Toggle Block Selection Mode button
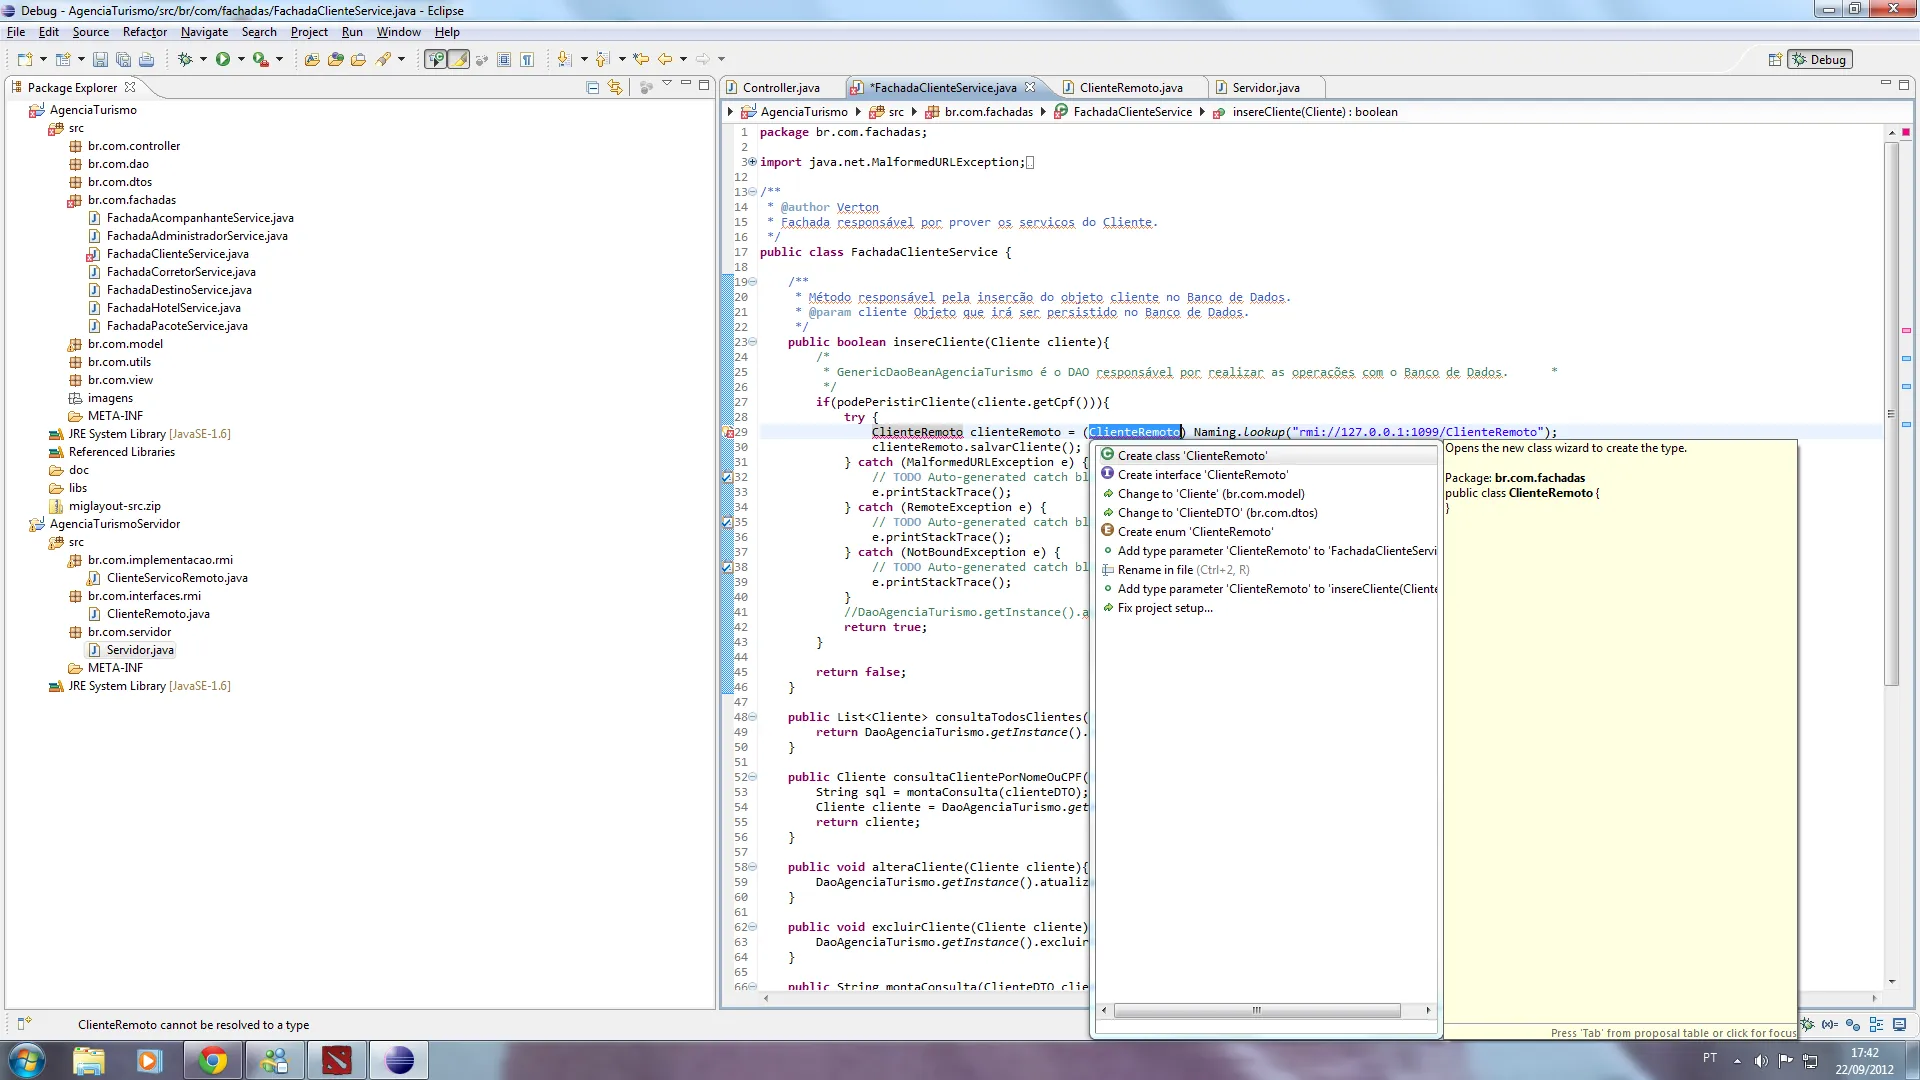The image size is (1920, 1080). coord(504,60)
